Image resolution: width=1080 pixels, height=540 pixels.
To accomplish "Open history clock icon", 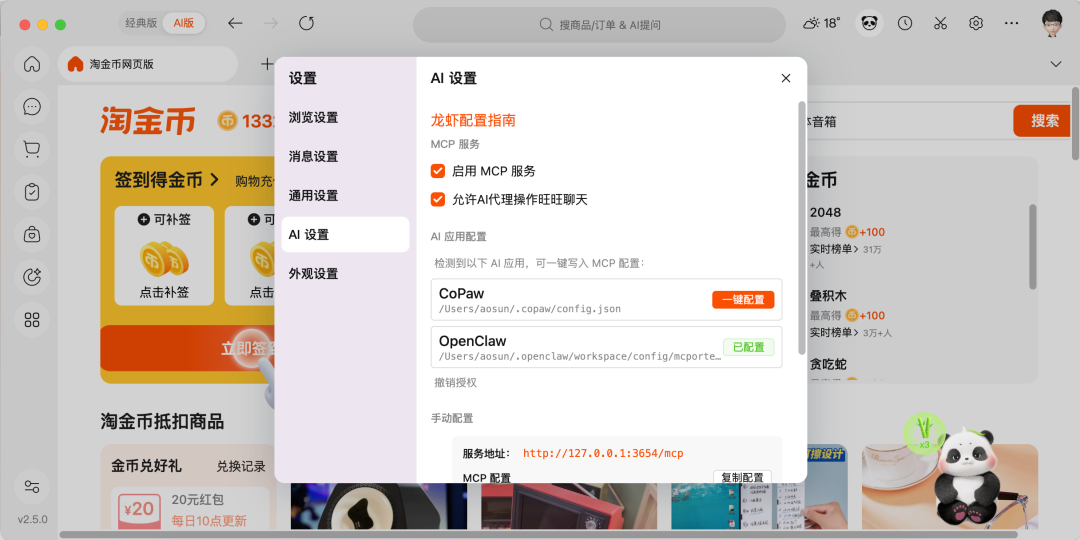I will click(905, 23).
